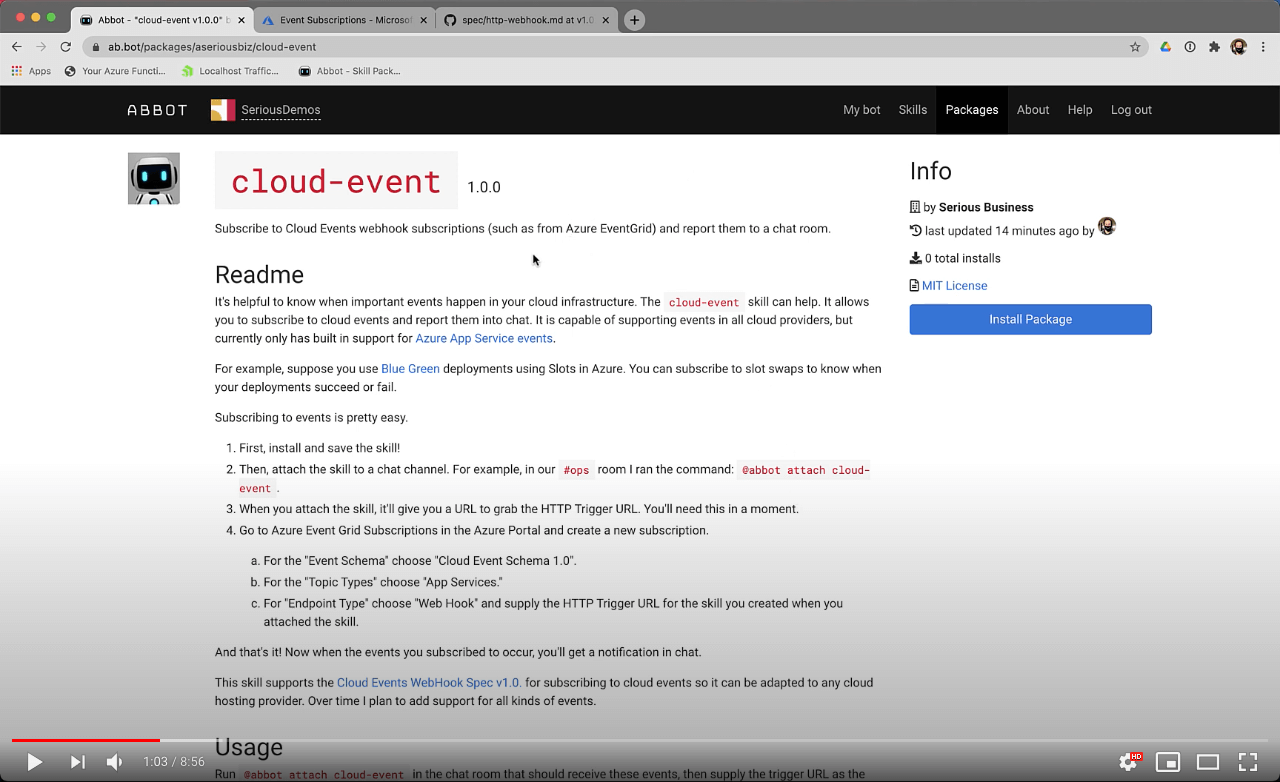Open the MIT License link
1280x782 pixels.
(954, 286)
